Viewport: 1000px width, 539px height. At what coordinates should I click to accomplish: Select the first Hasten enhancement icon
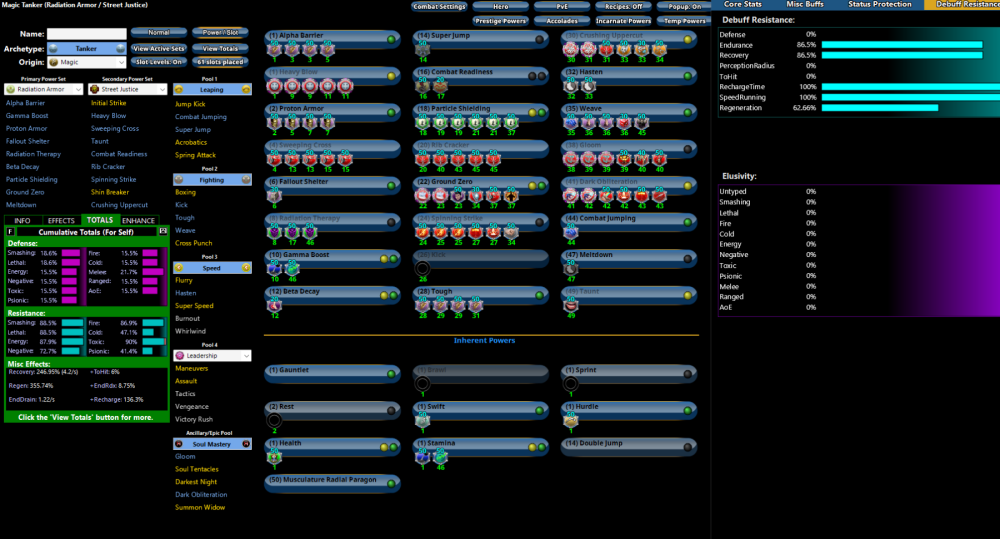tap(571, 87)
